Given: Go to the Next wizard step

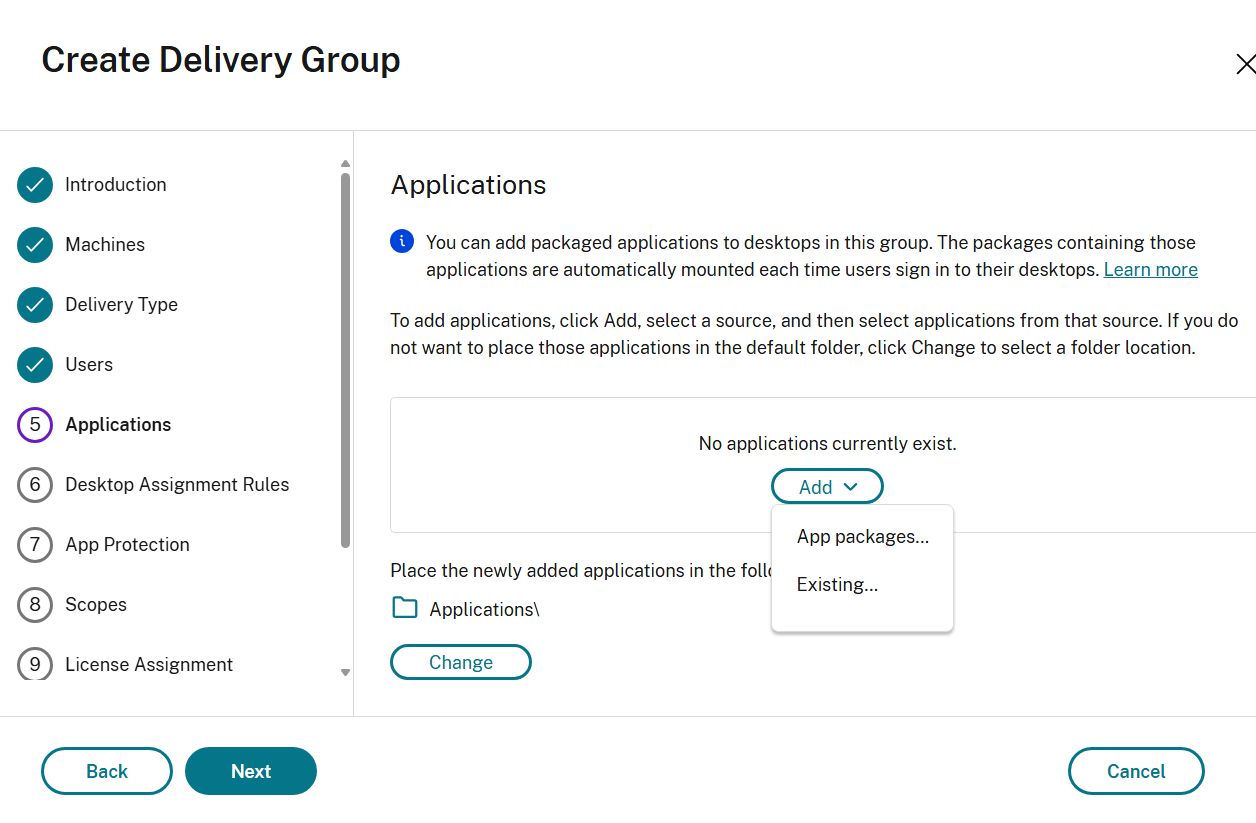Looking at the screenshot, I should [251, 771].
